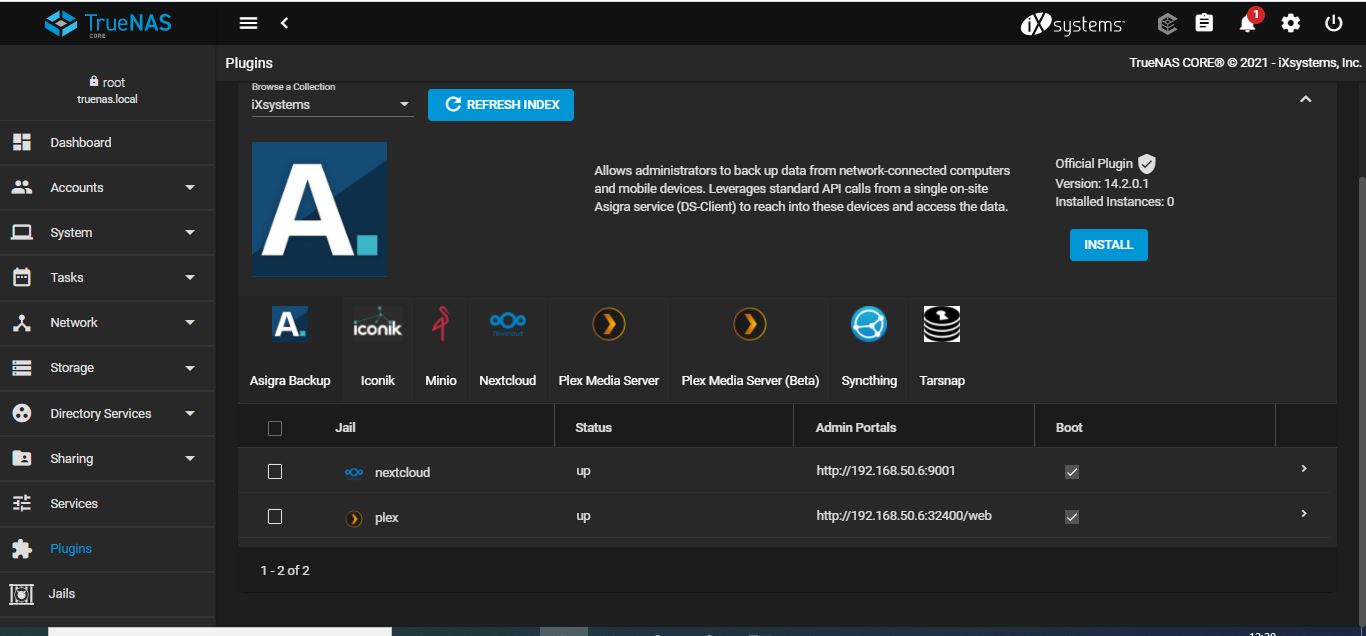Expand the nextcloud row details
This screenshot has height=636, width=1366.
[x=1303, y=468]
